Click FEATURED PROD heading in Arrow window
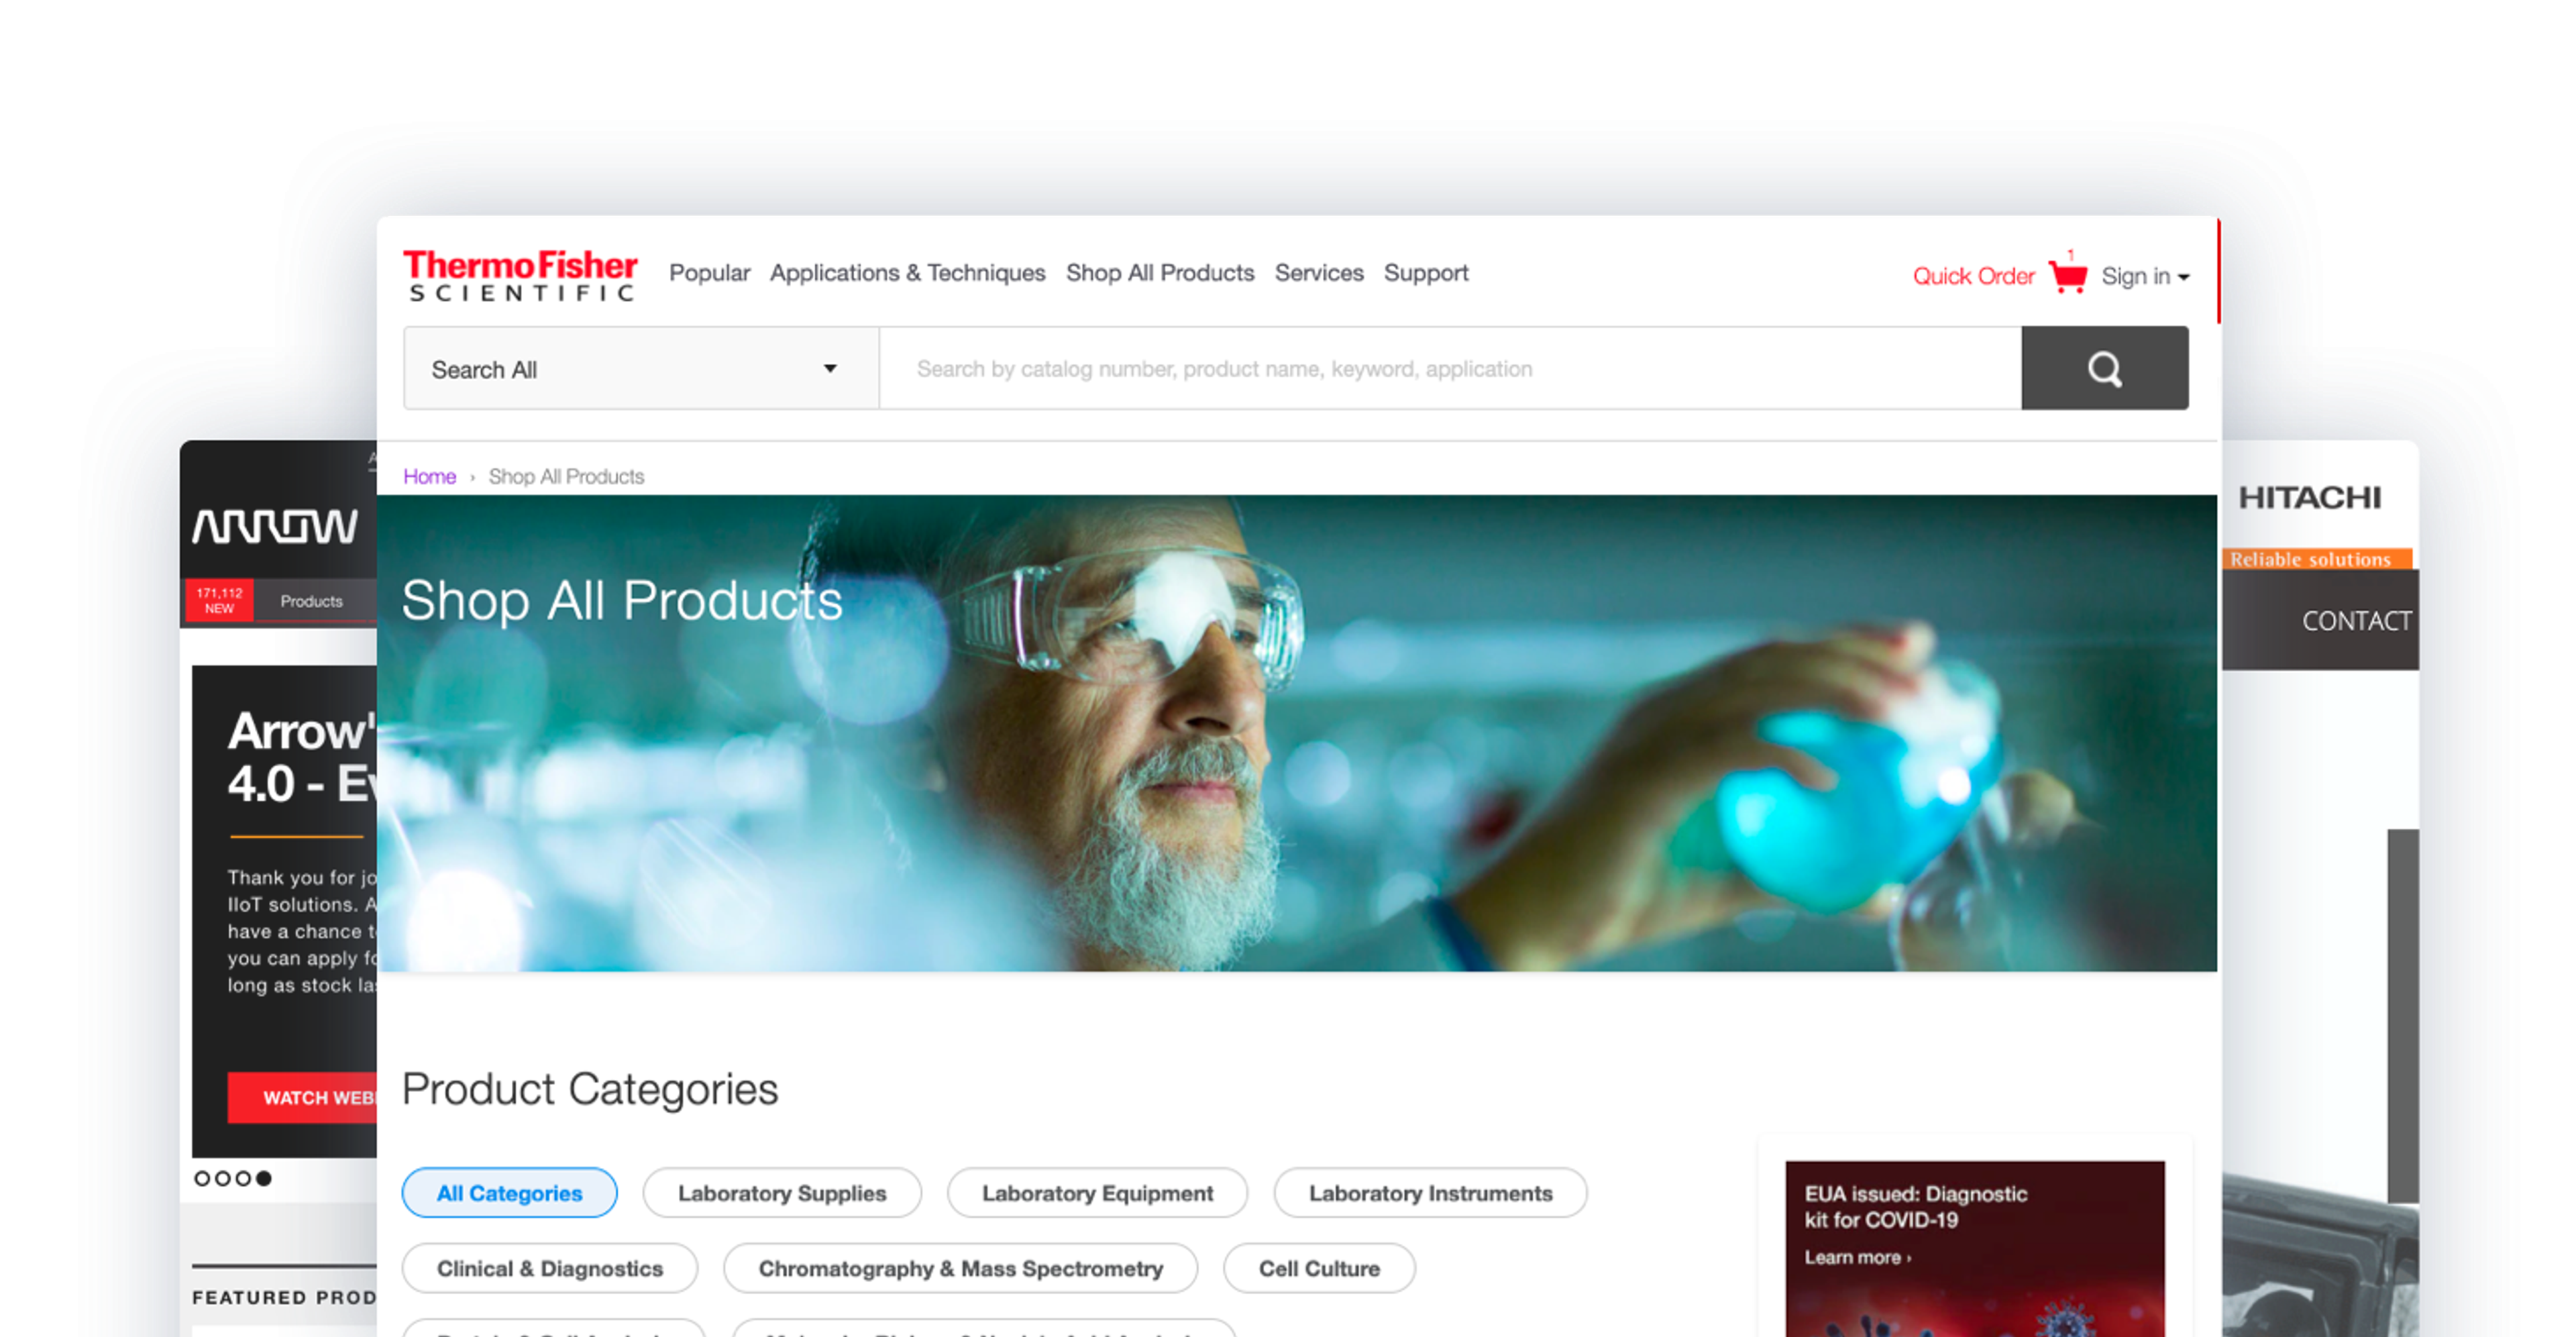This screenshot has height=1337, width=2576. coord(284,1297)
